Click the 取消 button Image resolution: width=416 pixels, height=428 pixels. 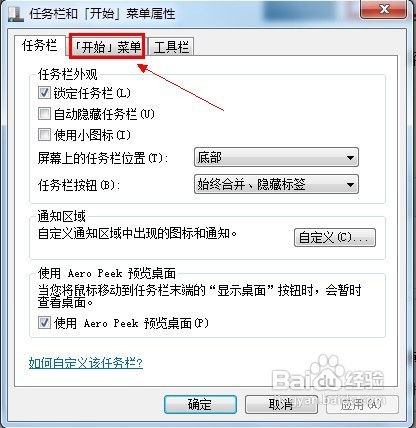[281, 404]
